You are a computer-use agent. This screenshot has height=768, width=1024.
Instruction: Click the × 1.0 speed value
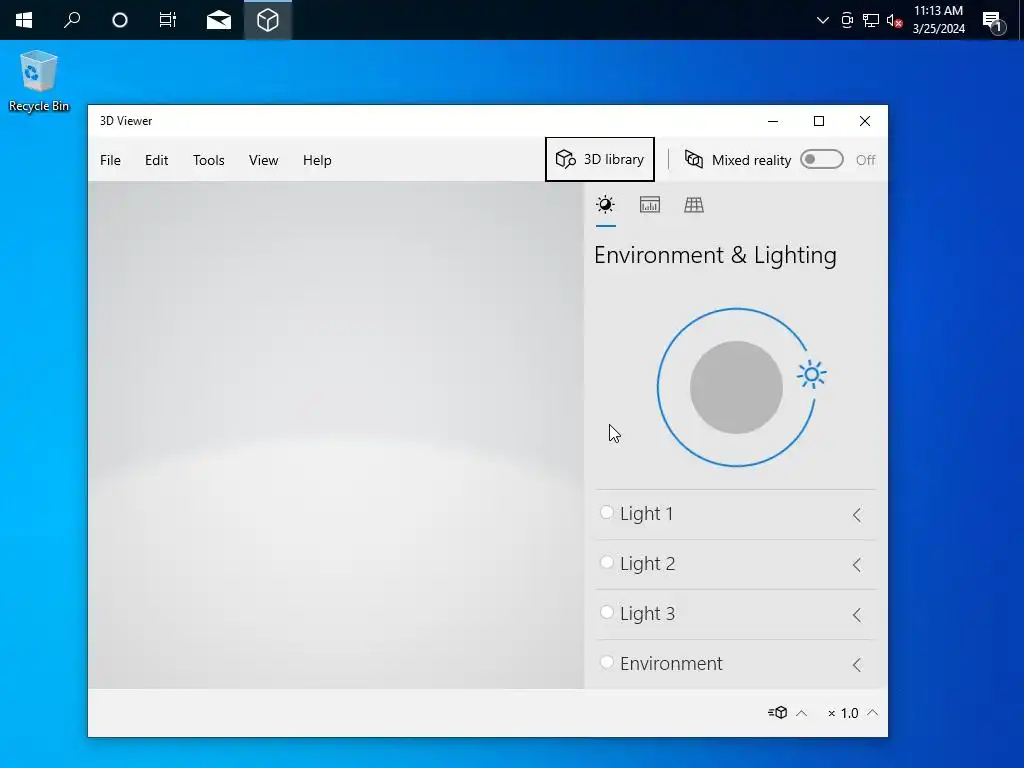pos(843,713)
